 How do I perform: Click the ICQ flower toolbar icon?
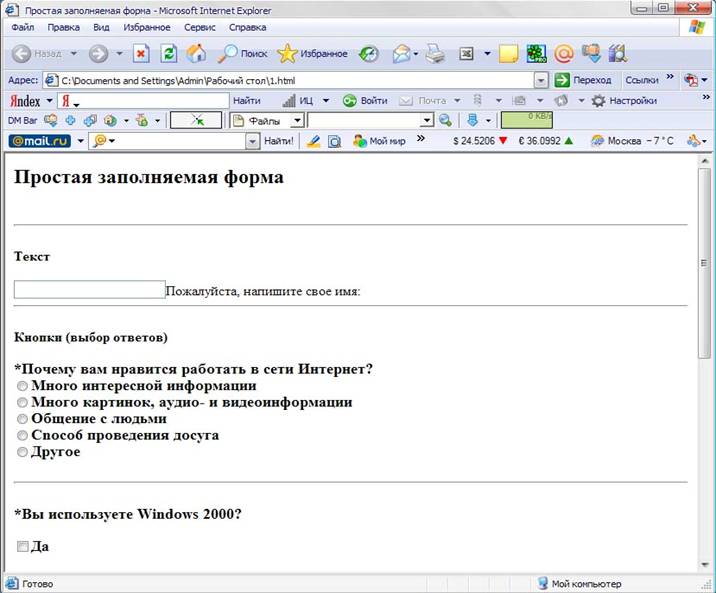click(x=536, y=54)
